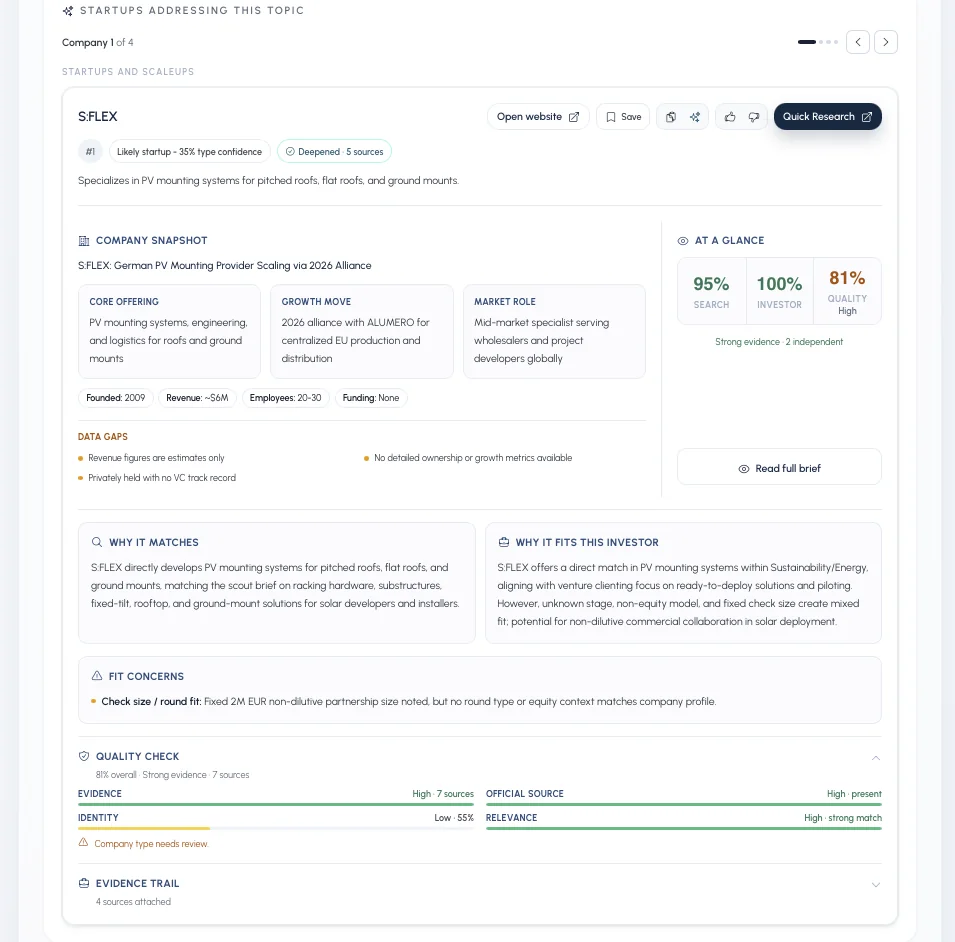Select the 81% Quality High score

pyautogui.click(x=847, y=291)
